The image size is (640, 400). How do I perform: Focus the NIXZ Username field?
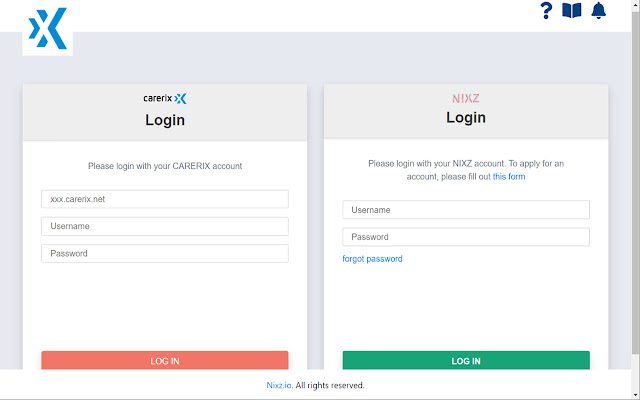point(466,210)
